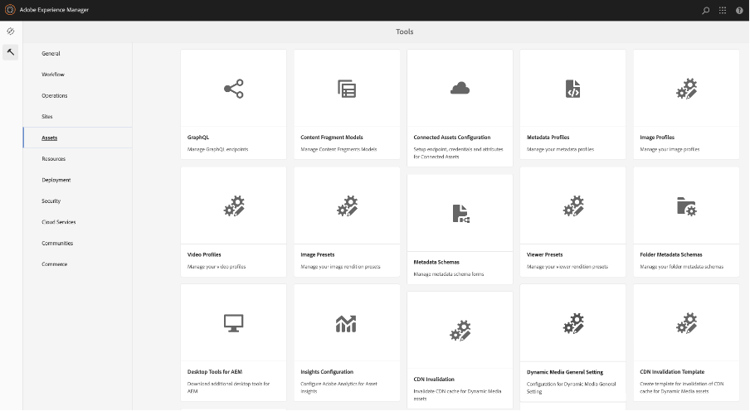Open the Image Presets title link
The height and width of the screenshot is (411, 750).
pos(317,255)
